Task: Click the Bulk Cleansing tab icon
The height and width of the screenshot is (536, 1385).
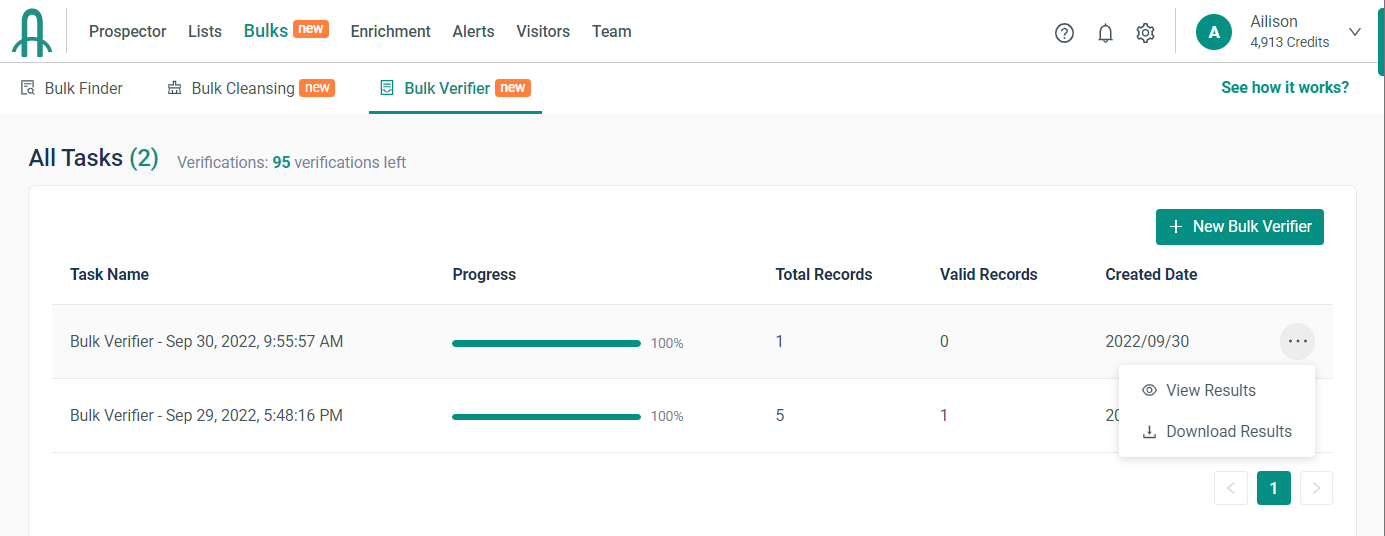Action: click(x=175, y=88)
